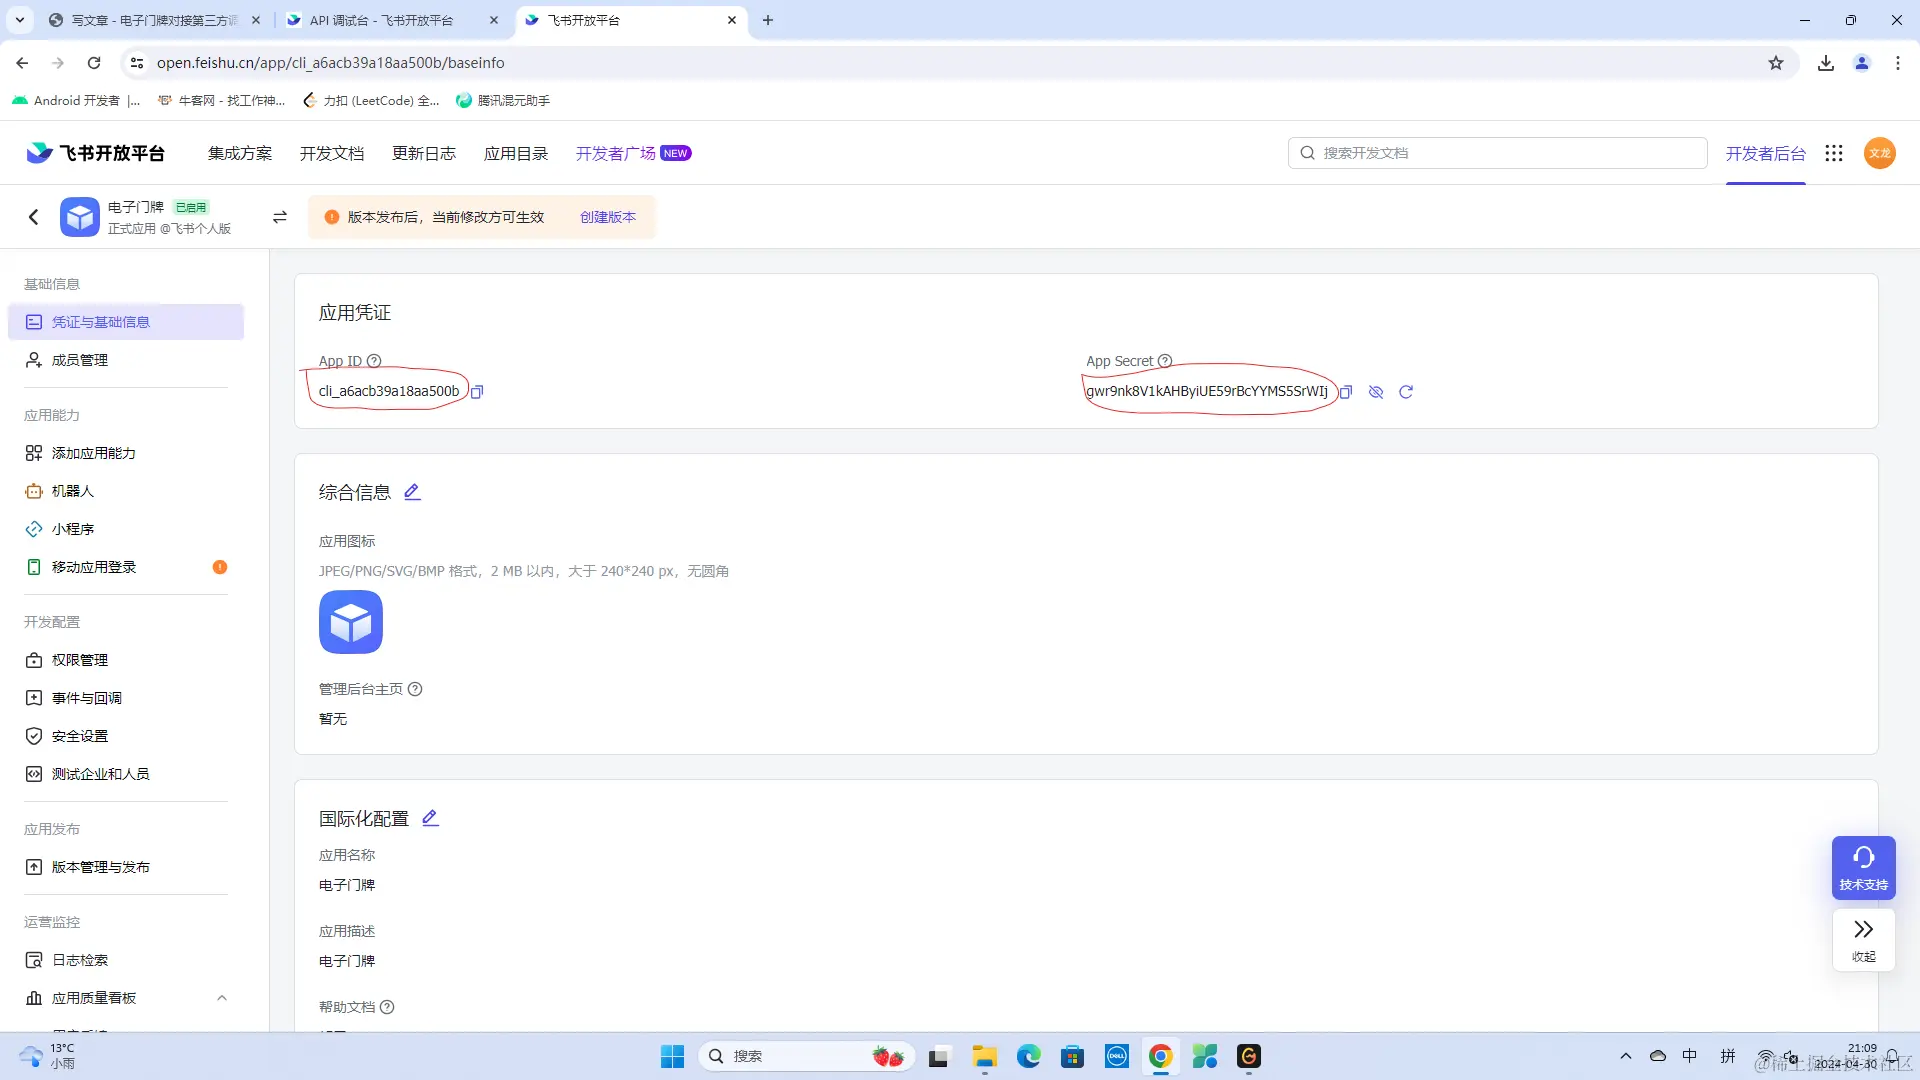Open the tab search dropdown in Chrome

(x=20, y=20)
